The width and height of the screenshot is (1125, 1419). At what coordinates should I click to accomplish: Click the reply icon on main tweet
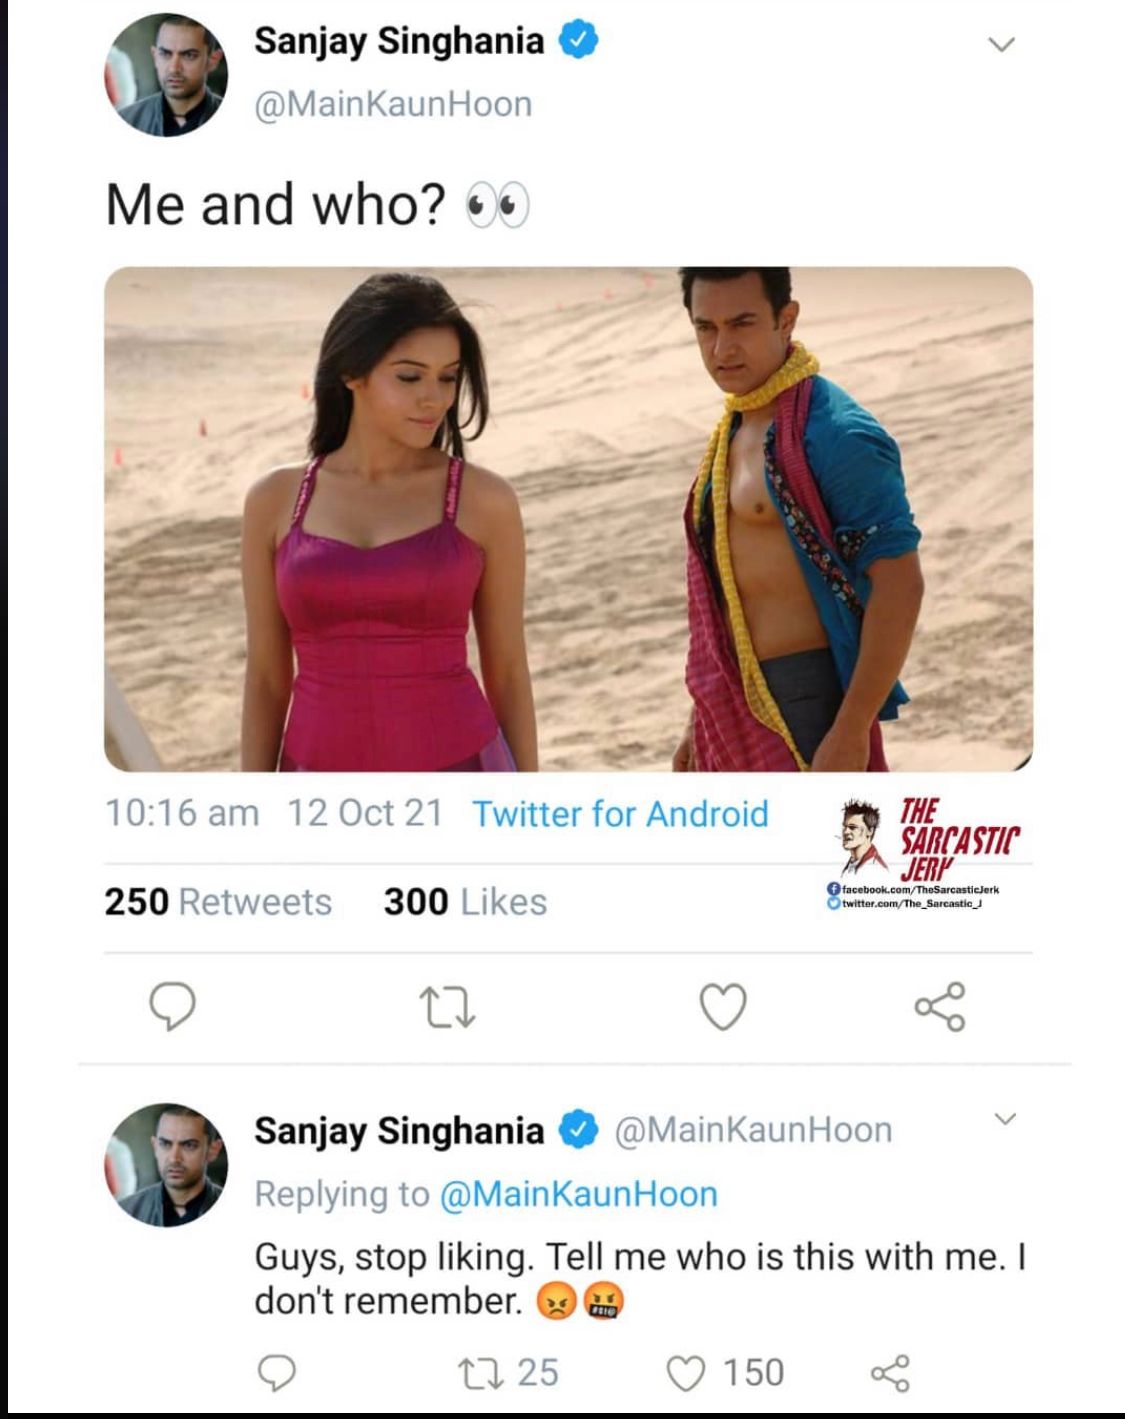[x=172, y=1006]
